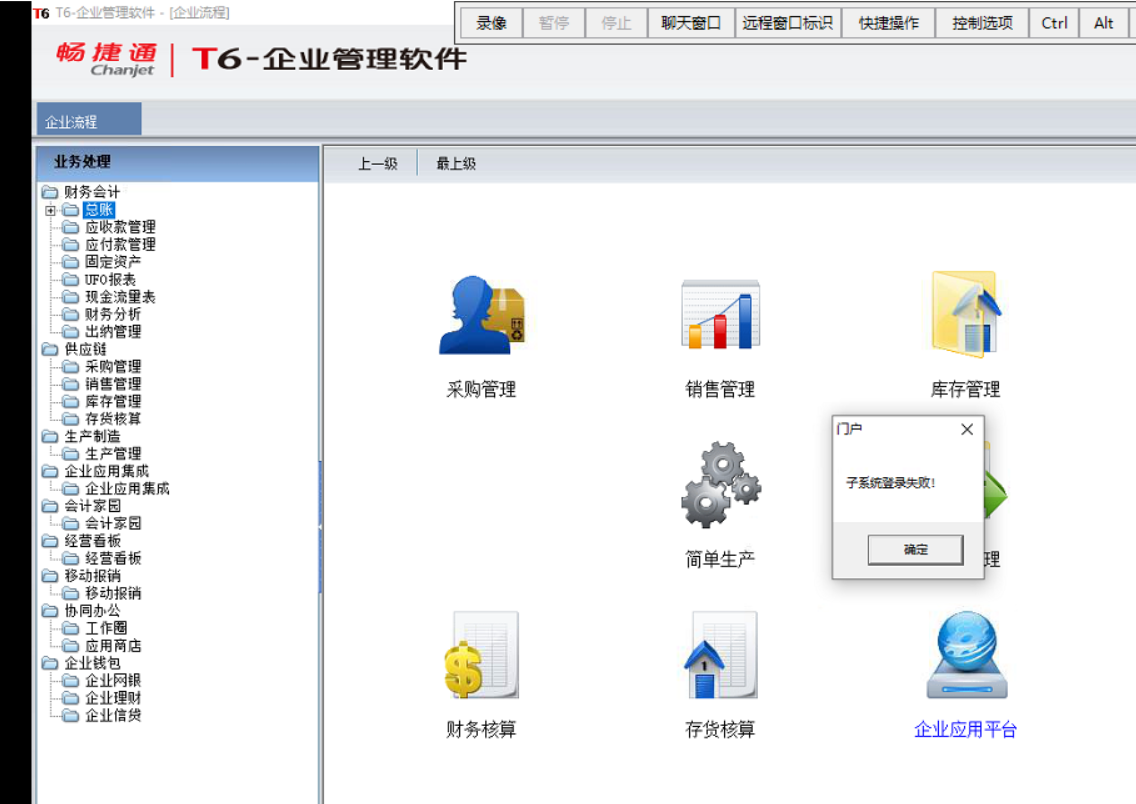Select the 供应链 root folder
Image resolution: width=1136 pixels, height=804 pixels.
click(85, 349)
